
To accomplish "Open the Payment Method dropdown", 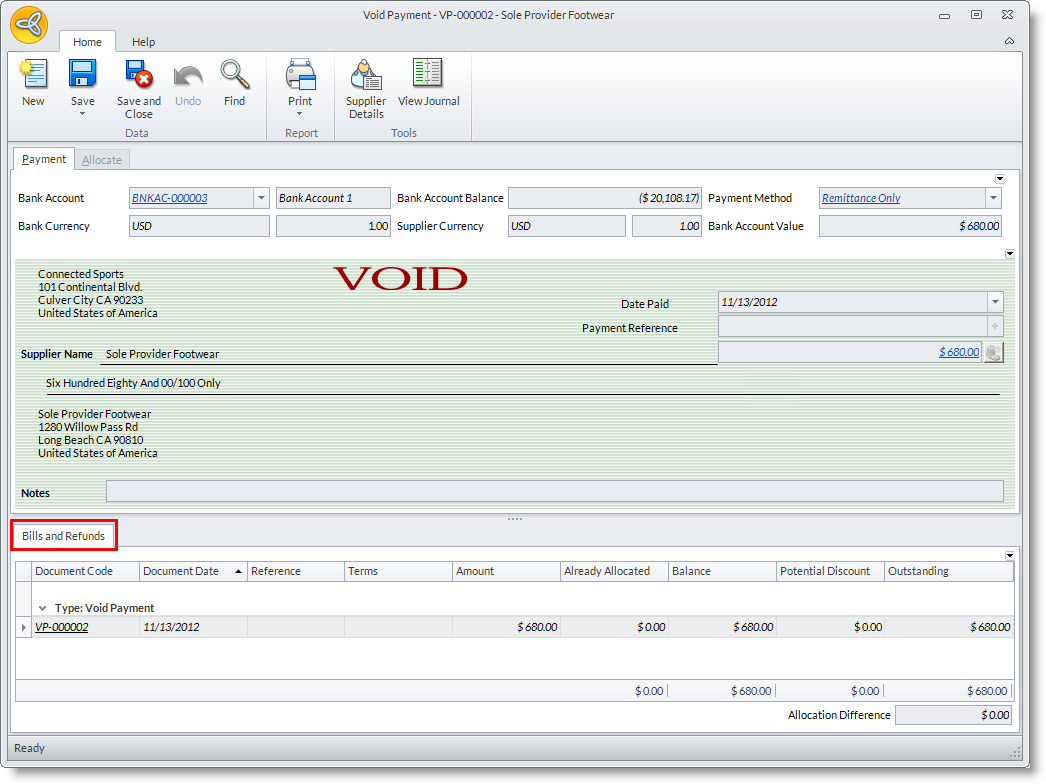I will click(993, 198).
